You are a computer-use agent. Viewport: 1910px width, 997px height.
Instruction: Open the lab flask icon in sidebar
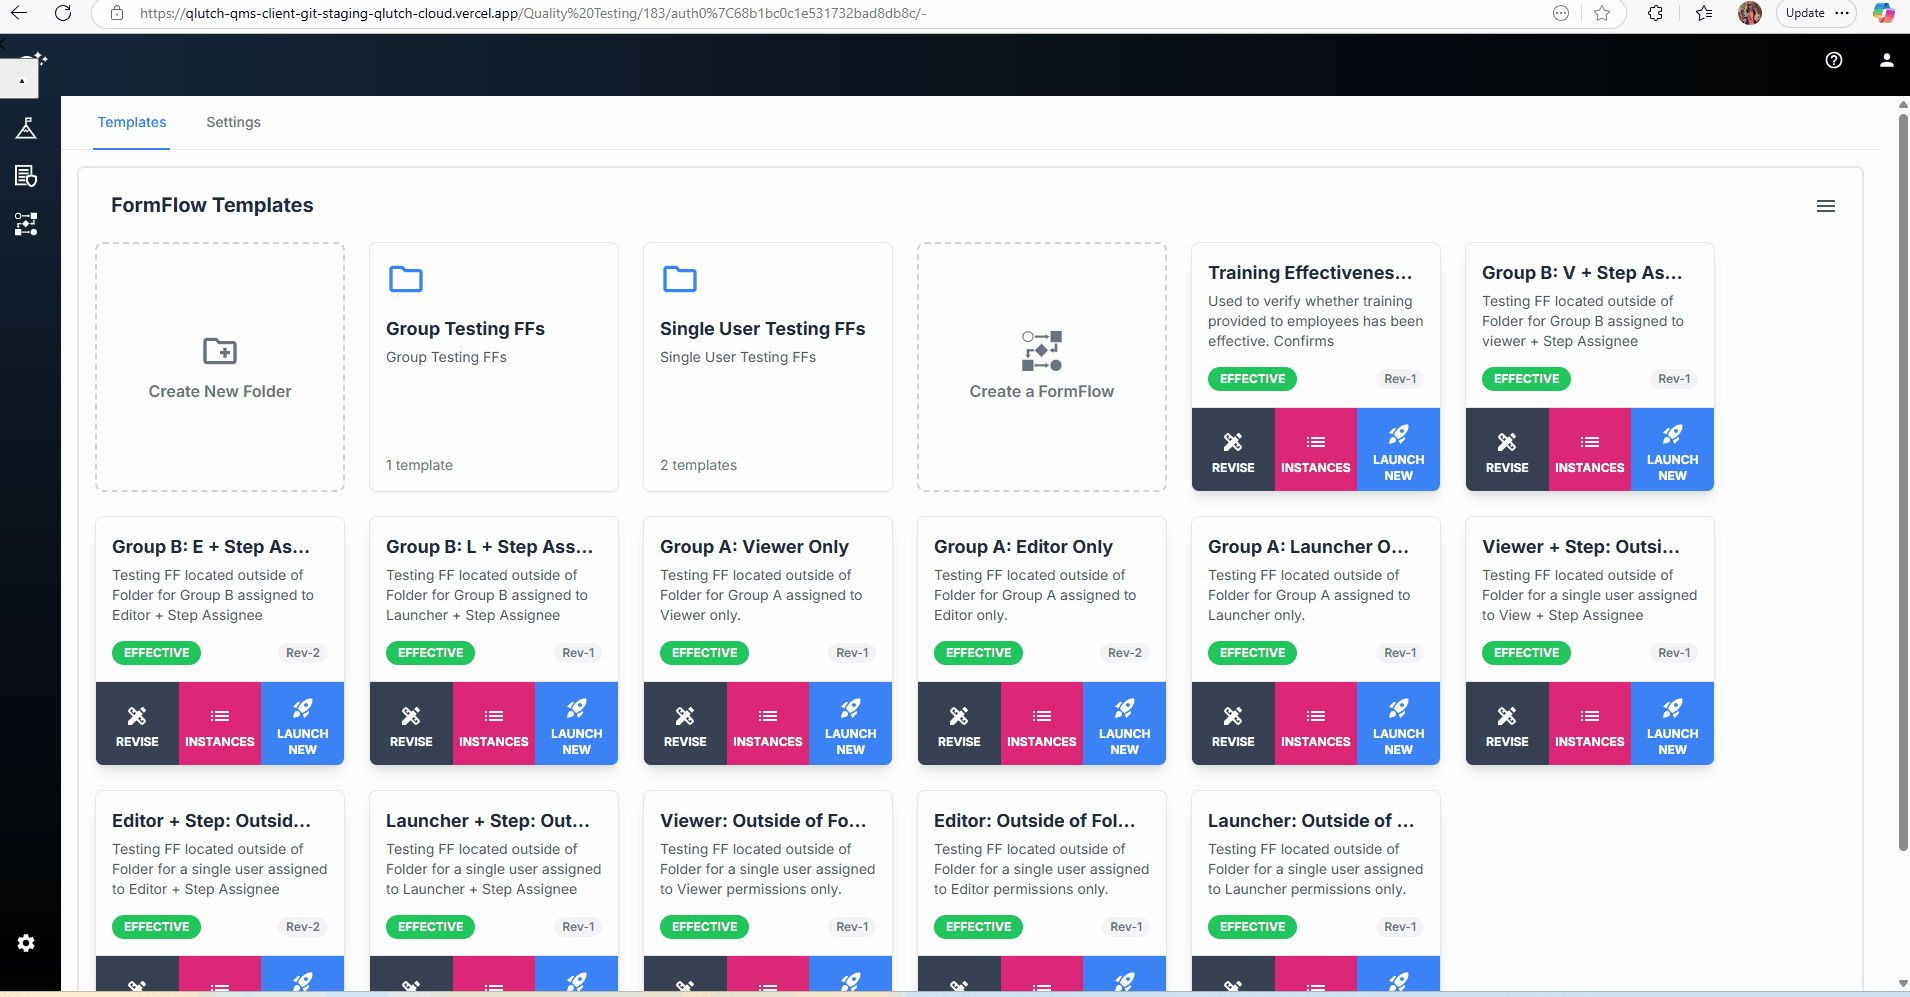(26, 128)
